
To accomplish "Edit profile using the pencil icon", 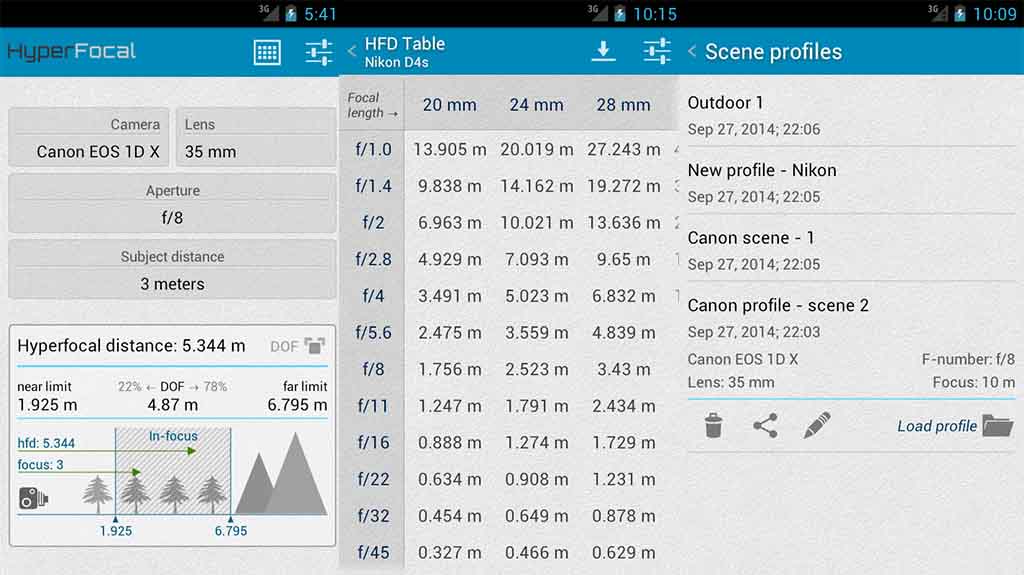I will [817, 426].
